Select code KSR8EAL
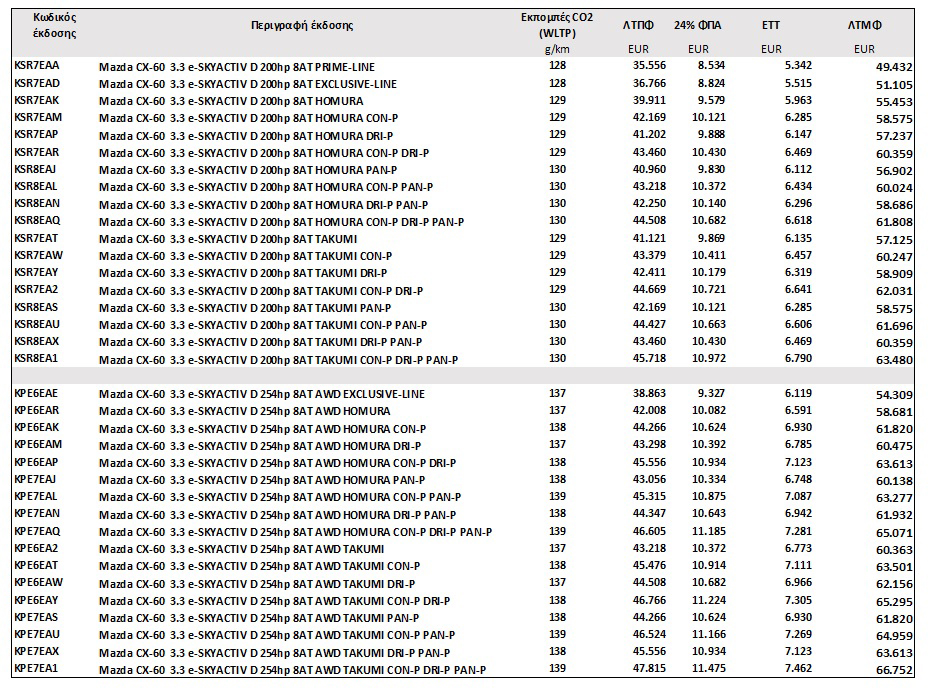This screenshot has height=694, width=930. point(36,186)
